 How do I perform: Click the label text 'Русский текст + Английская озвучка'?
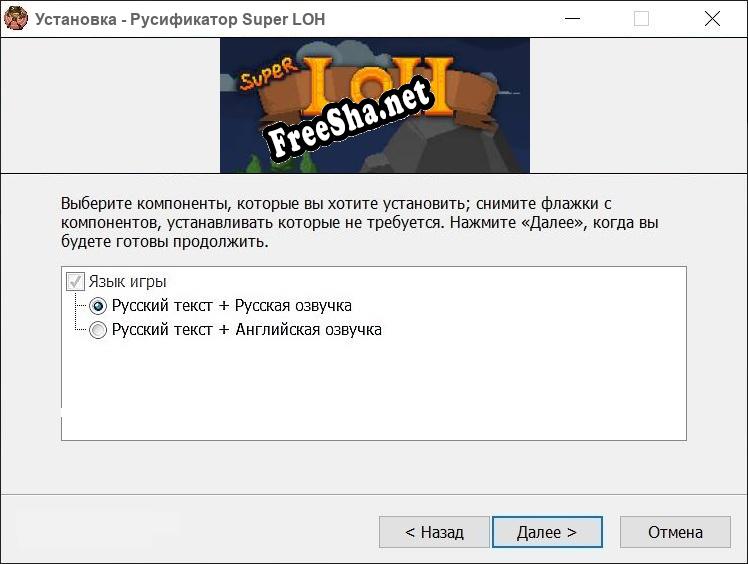point(247,329)
